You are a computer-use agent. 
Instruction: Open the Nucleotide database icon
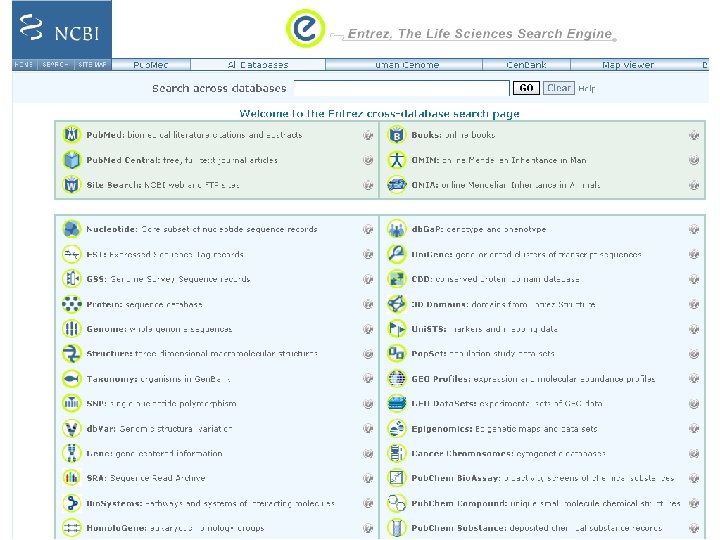click(x=72, y=229)
